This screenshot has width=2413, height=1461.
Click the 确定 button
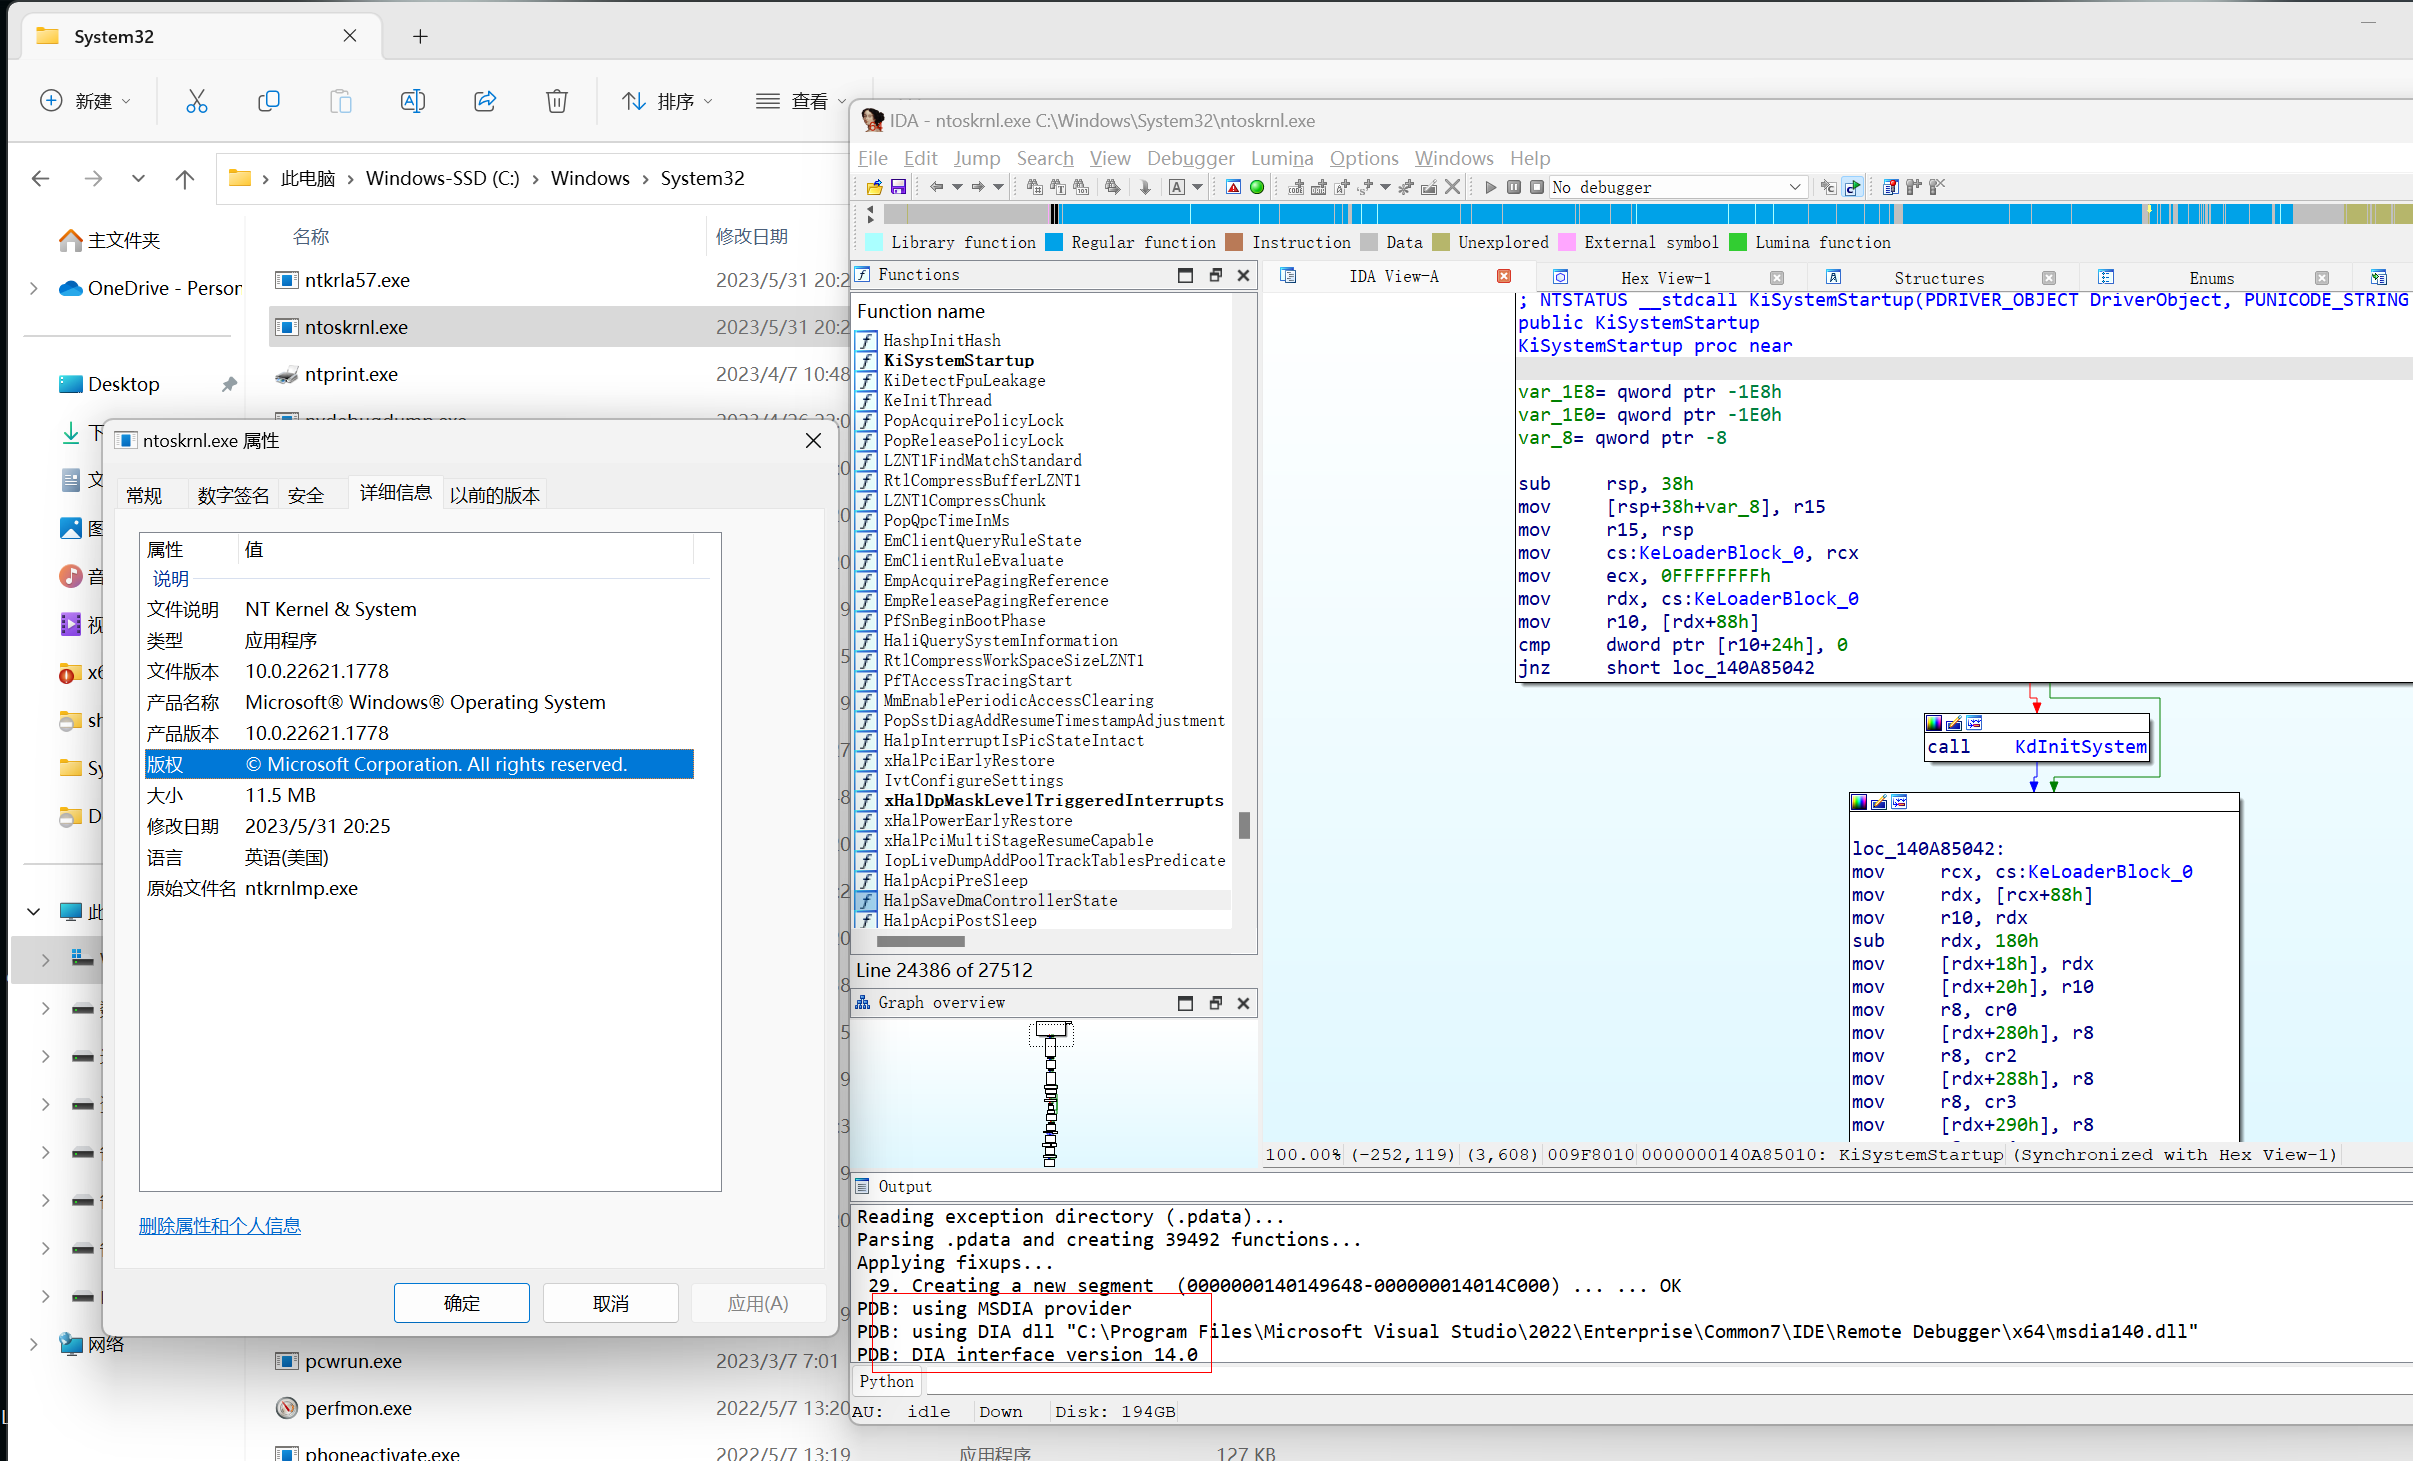tap(461, 1303)
